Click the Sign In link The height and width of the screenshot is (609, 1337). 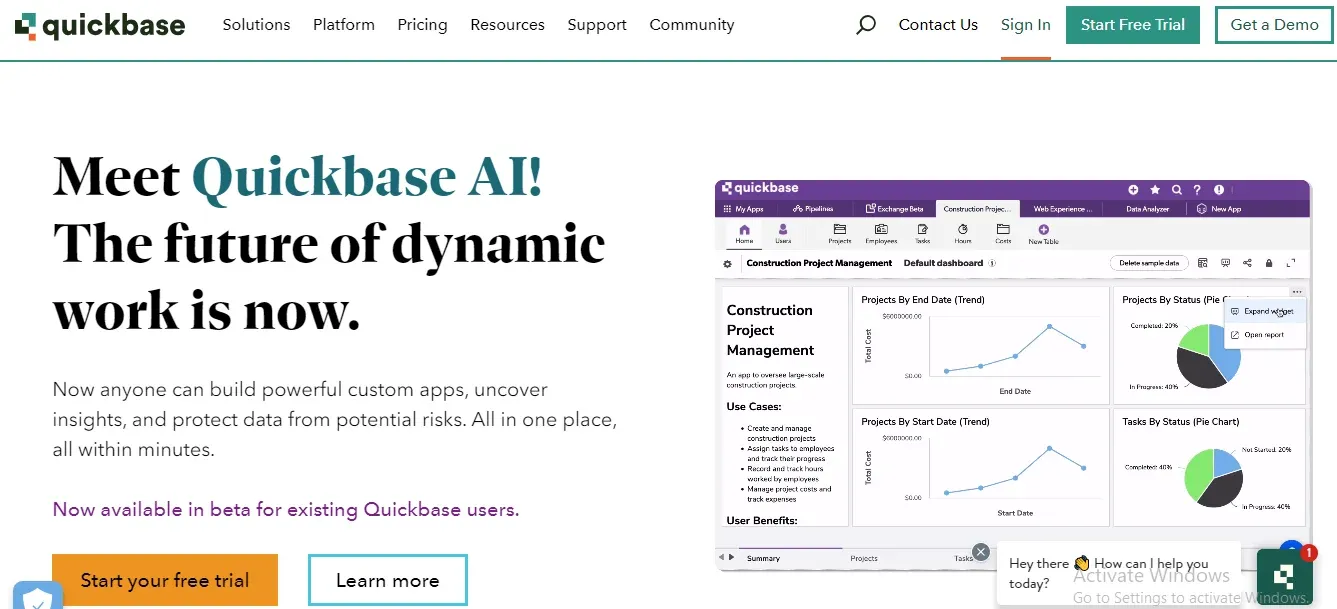tap(1025, 25)
